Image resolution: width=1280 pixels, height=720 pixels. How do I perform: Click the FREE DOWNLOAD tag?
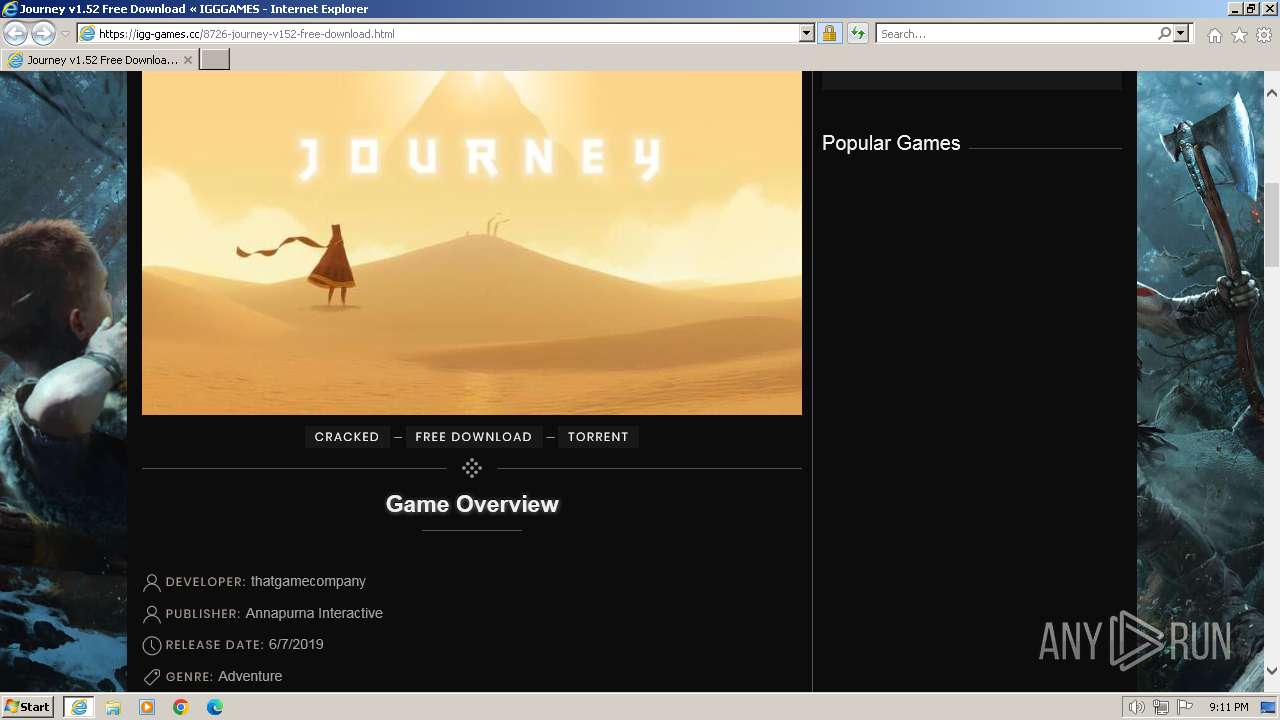tap(473, 437)
